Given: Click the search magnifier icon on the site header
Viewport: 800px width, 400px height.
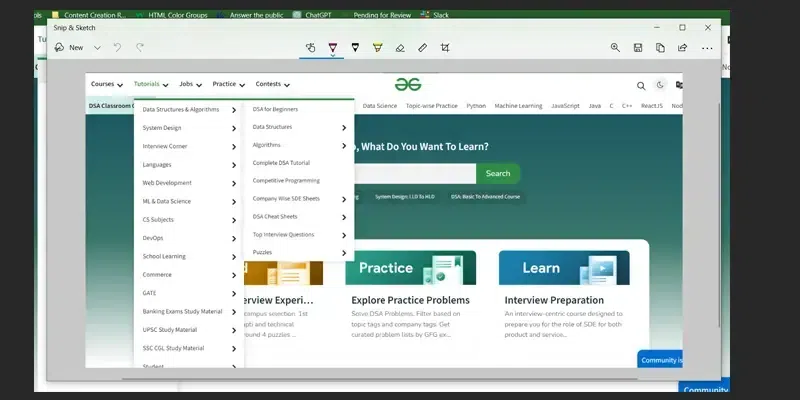Looking at the screenshot, I should (x=641, y=86).
